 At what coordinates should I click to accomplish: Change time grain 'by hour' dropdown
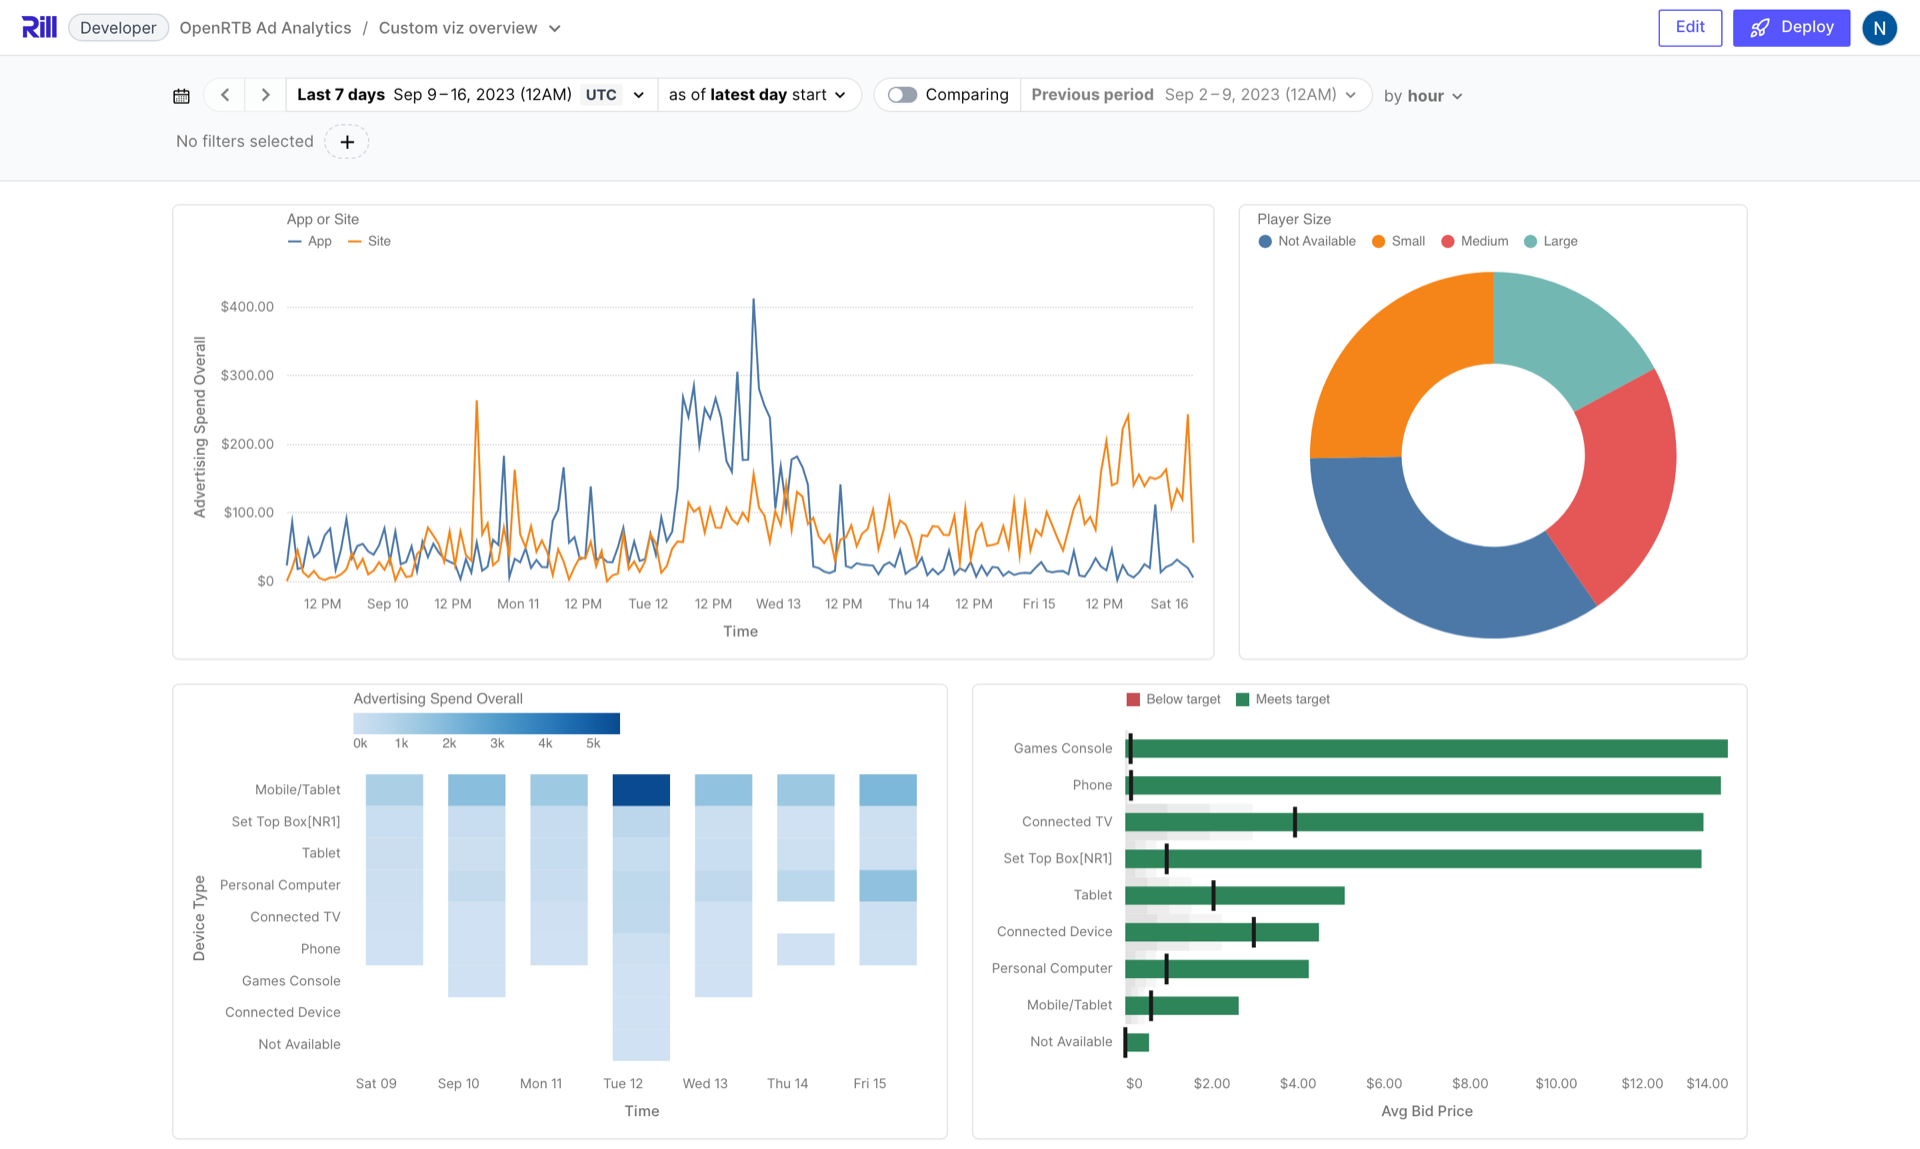[1423, 96]
